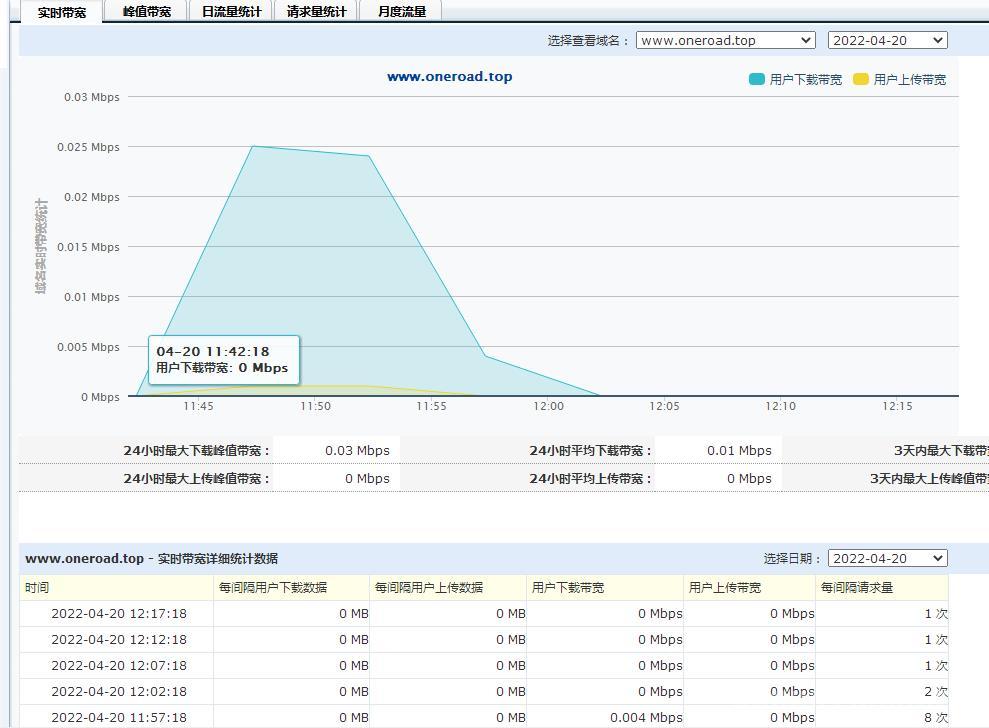This screenshot has width=989, height=728.
Task: Click the 11:50 label on chart axis
Action: click(x=315, y=406)
